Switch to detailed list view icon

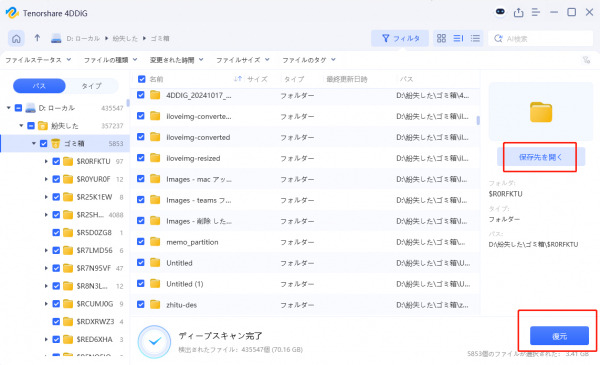coord(475,38)
